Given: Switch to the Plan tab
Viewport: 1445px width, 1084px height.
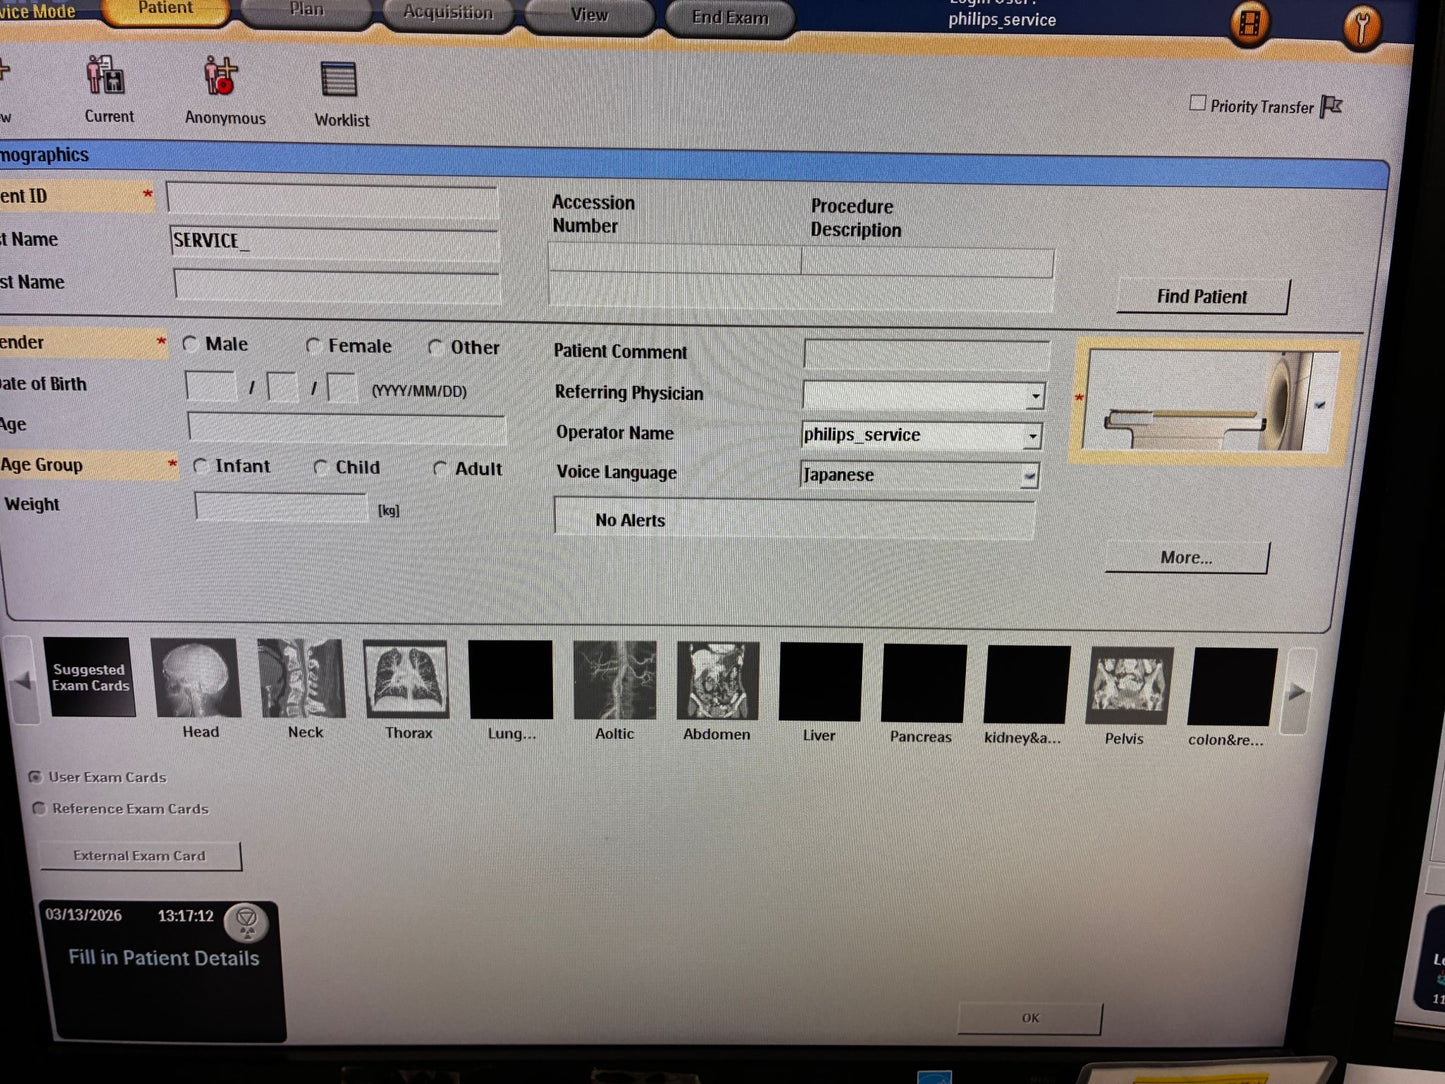Looking at the screenshot, I should coord(306,11).
